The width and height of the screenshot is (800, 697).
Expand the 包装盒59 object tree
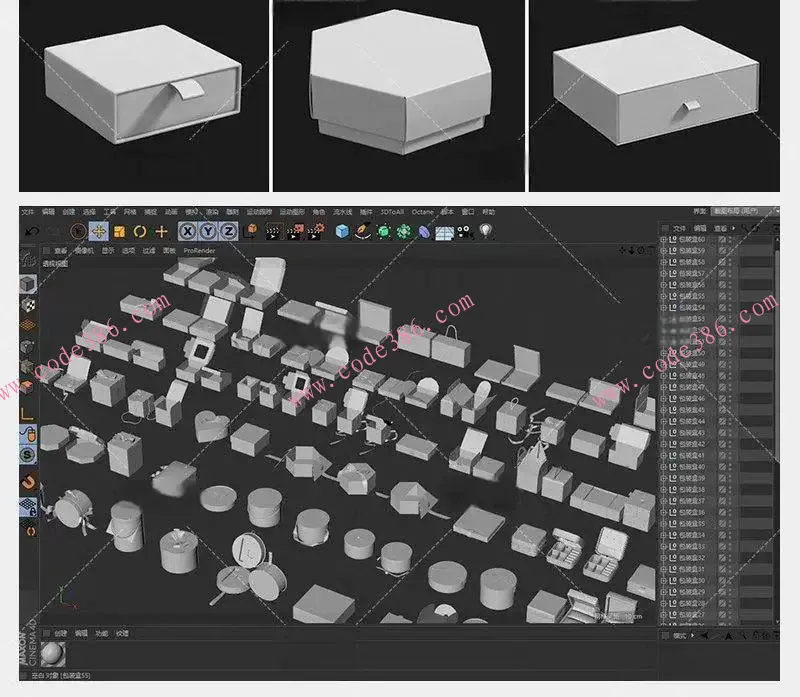[x=664, y=251]
